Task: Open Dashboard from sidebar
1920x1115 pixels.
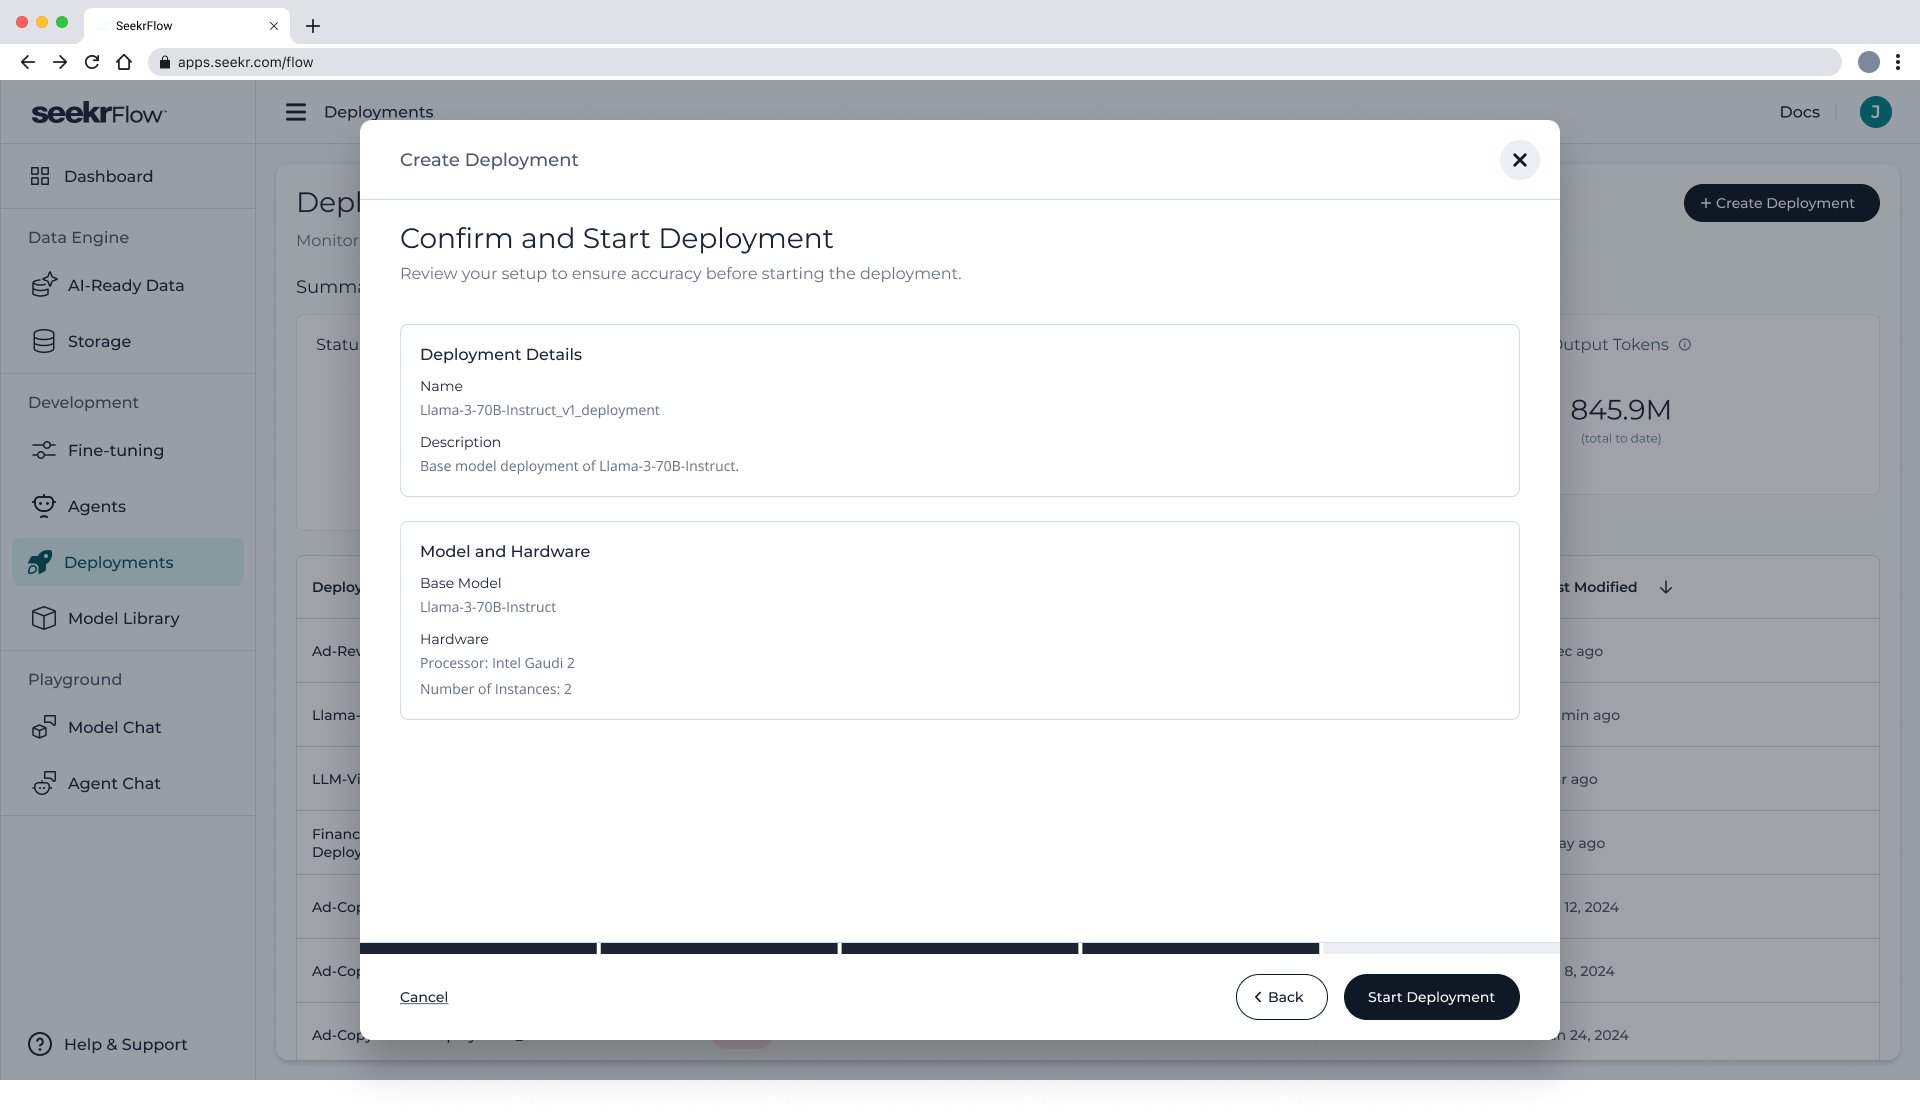Action: pyautogui.click(x=128, y=176)
